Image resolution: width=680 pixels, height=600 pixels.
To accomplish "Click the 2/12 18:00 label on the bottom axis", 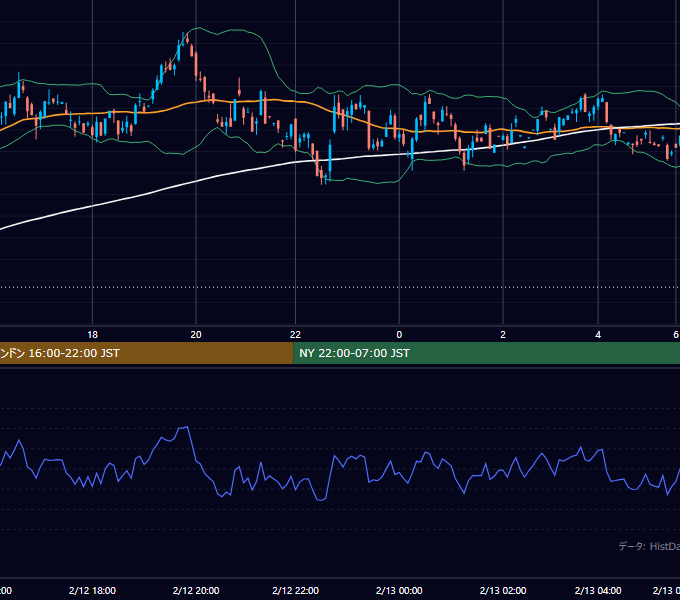I will 92,590.
